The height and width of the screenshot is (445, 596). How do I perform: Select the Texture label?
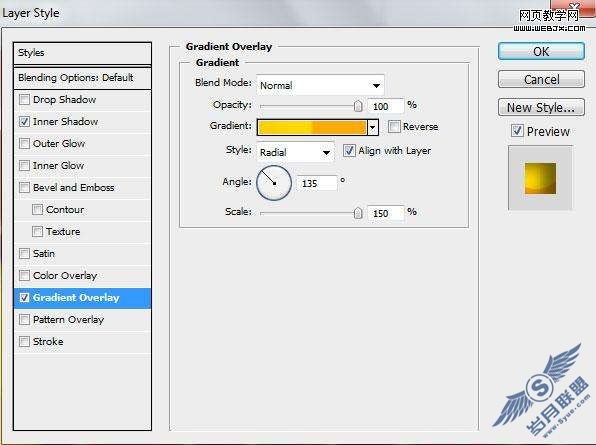click(63, 232)
